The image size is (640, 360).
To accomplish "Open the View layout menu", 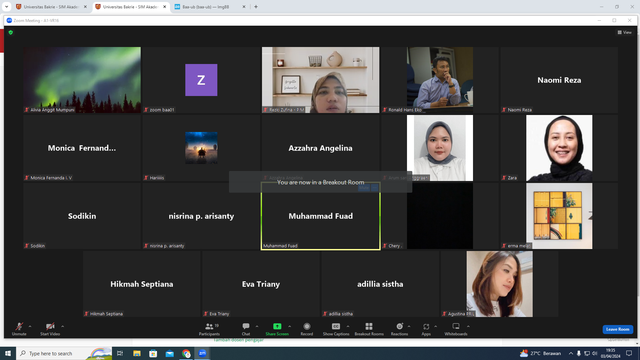I will 624,32.
